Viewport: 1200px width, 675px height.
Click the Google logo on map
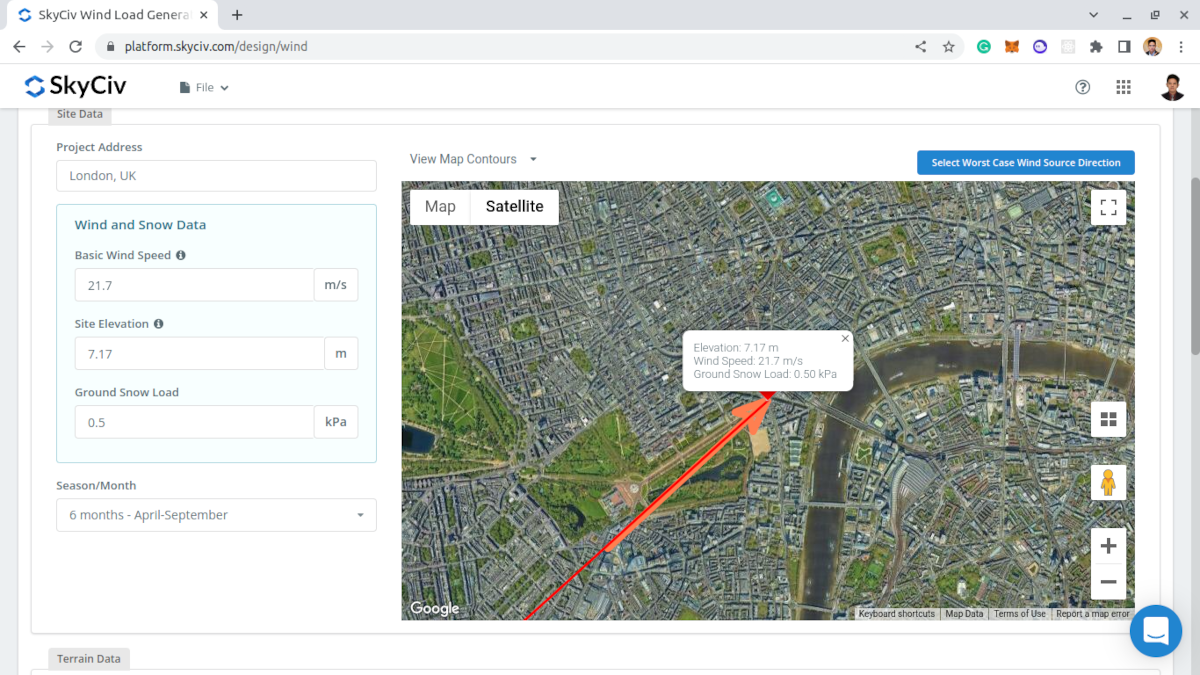click(x=435, y=608)
